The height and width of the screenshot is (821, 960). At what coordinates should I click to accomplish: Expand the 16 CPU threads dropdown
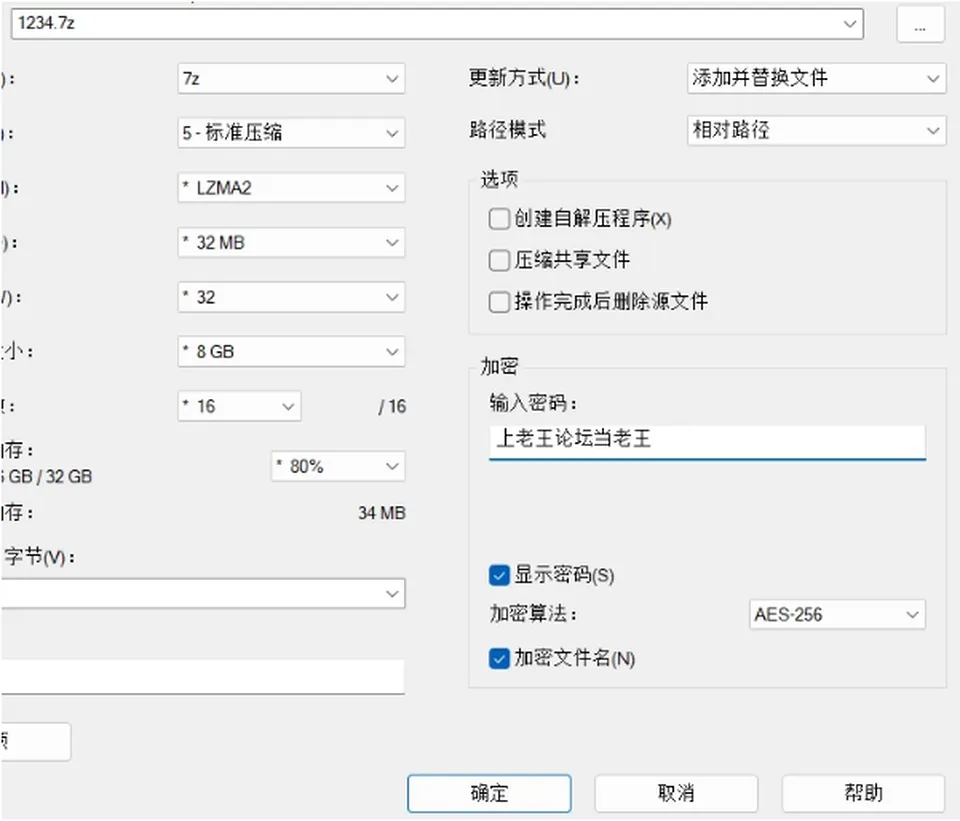pos(239,406)
